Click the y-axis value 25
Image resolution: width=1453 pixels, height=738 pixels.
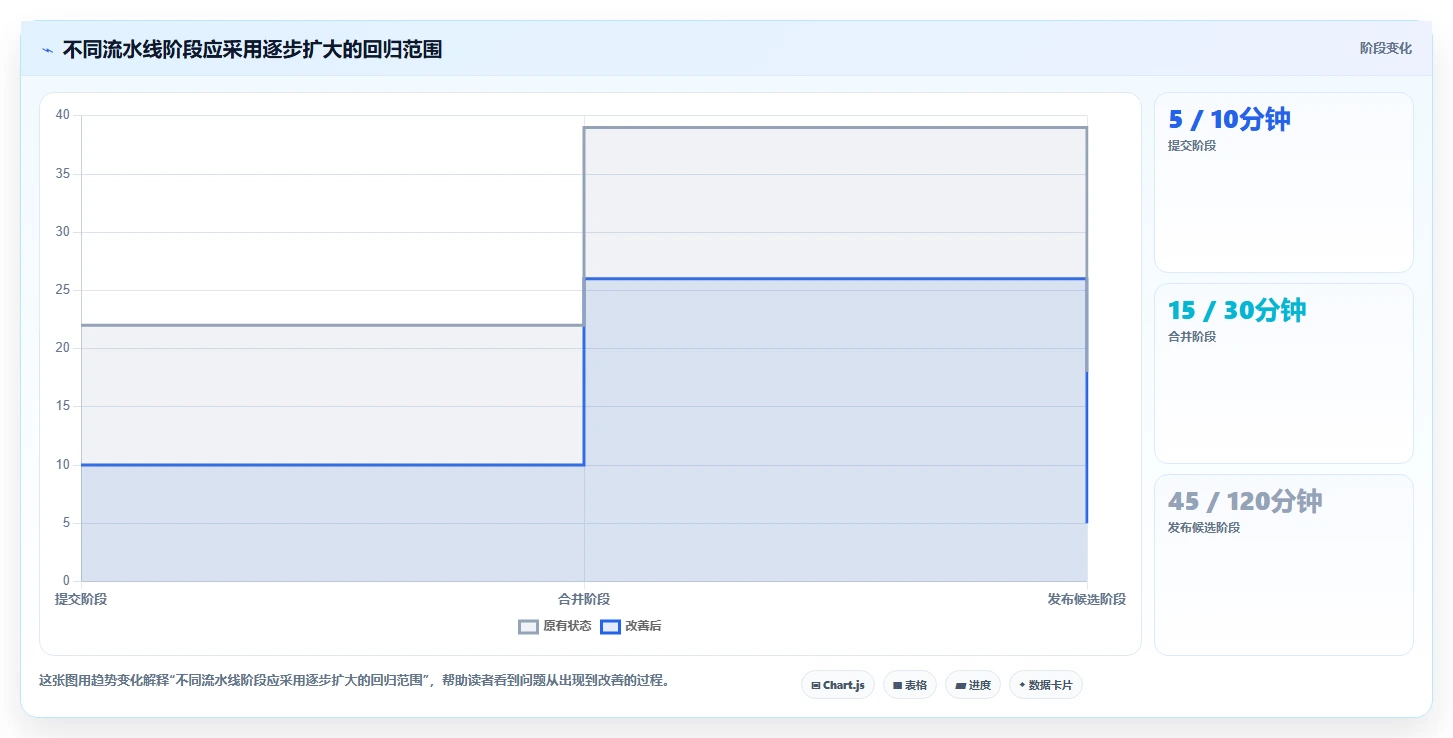click(63, 290)
